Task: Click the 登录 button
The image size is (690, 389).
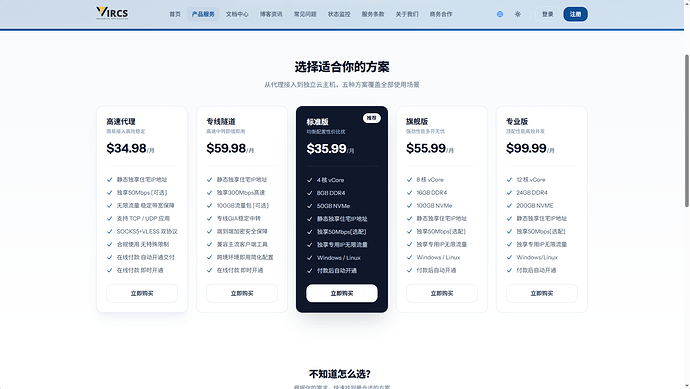Action: pyautogui.click(x=547, y=14)
